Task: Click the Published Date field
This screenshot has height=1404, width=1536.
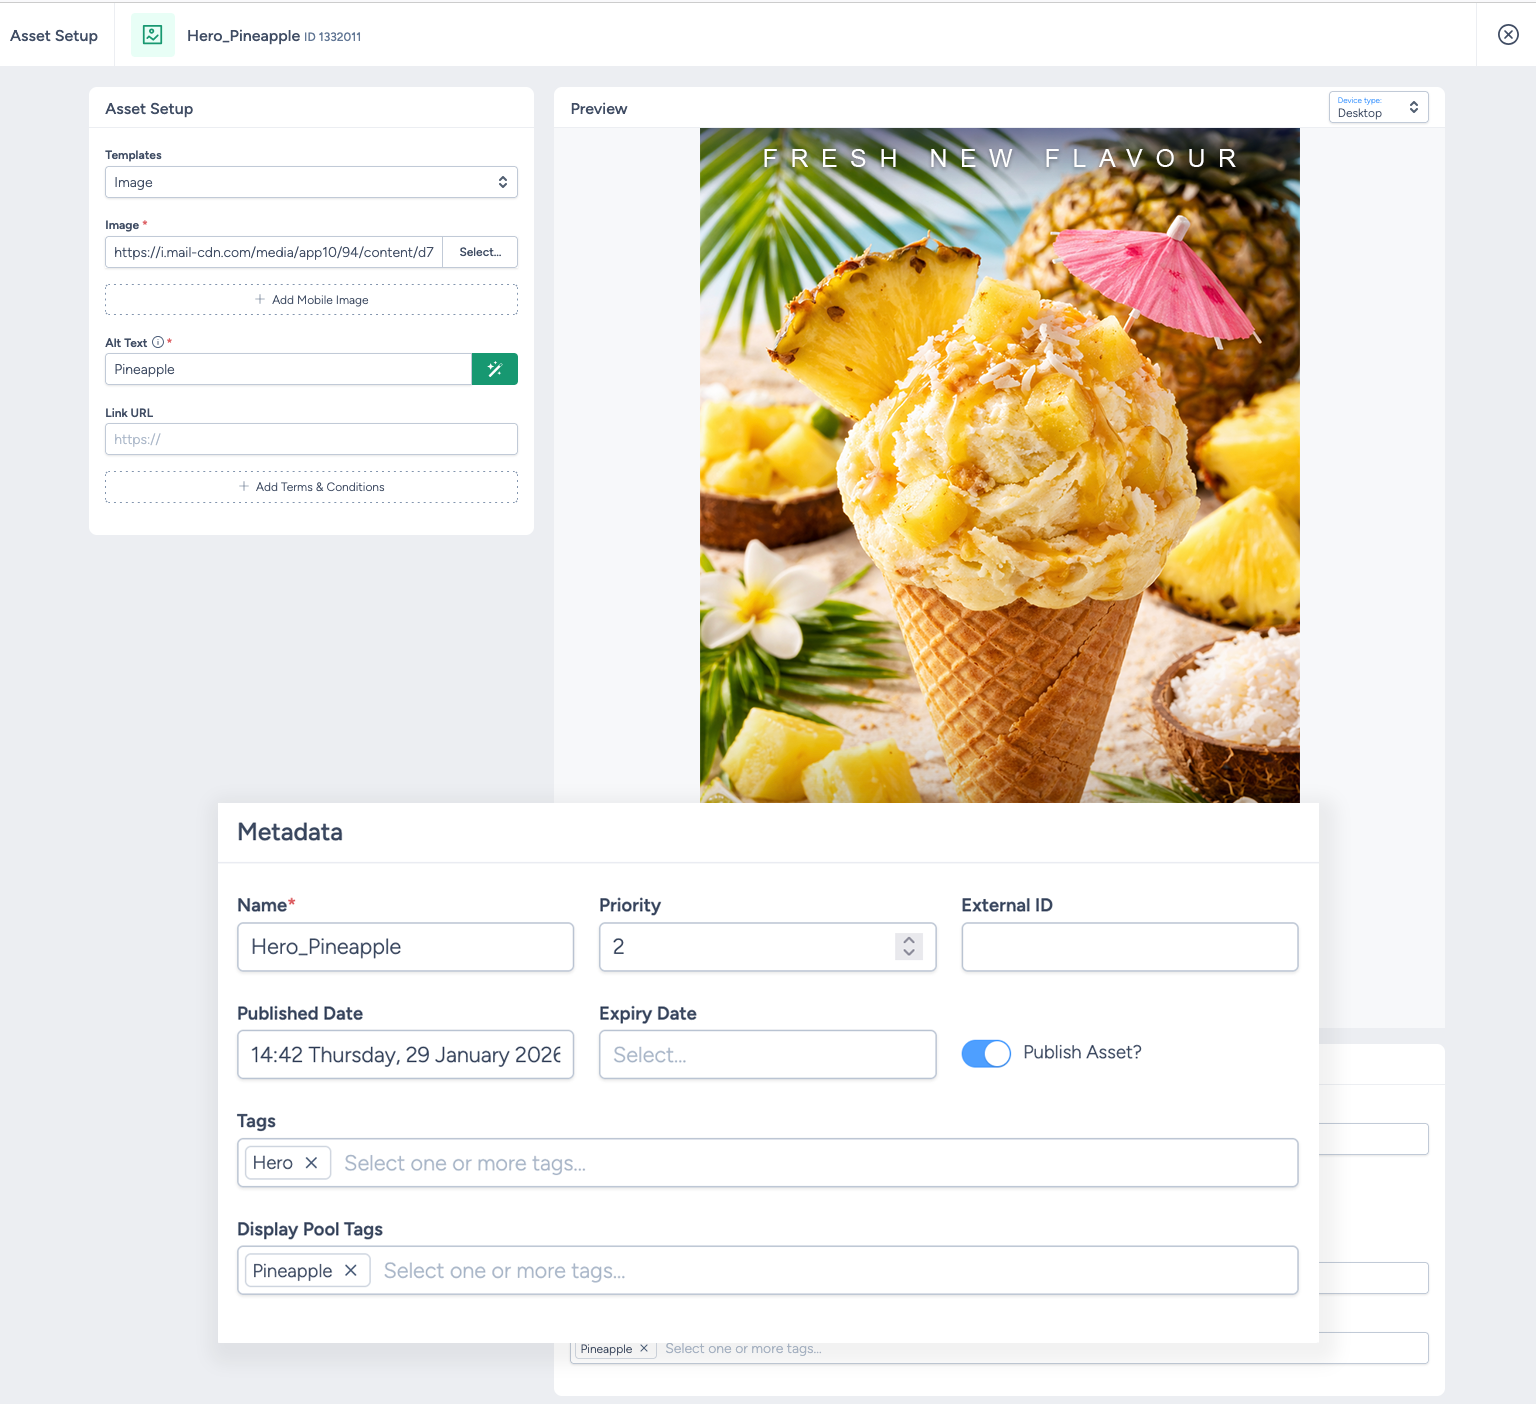Action: 404,1054
